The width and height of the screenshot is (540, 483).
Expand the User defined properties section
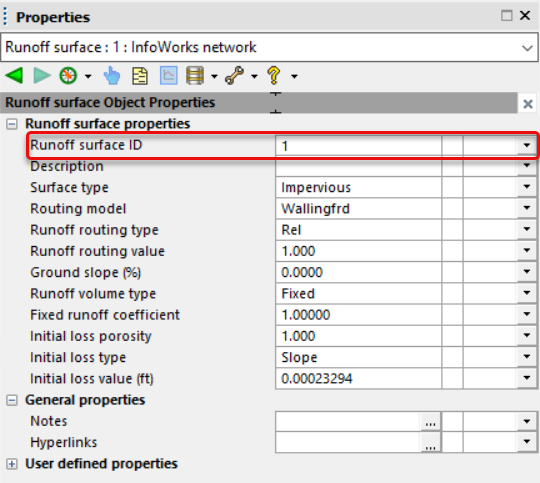[12, 464]
